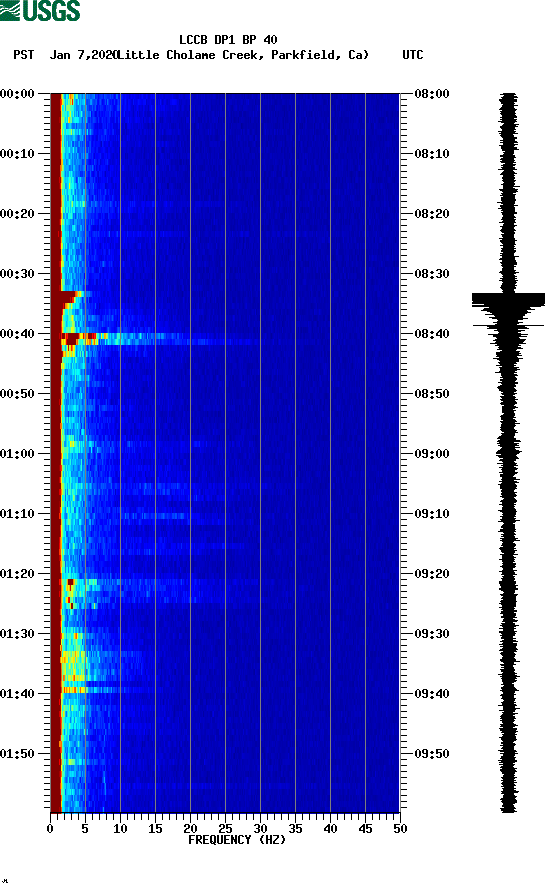The image size is (552, 892).
Task: Click the '20' frequency axis label
Action: (x=190, y=829)
